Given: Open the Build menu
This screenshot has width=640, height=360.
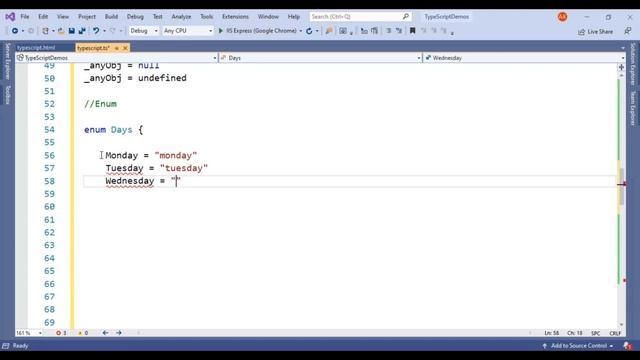Looking at the screenshot, I should [x=111, y=17].
